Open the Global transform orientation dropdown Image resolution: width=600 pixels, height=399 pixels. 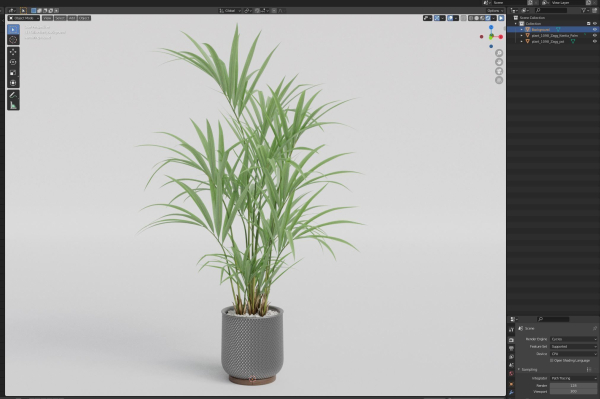pyautogui.click(x=230, y=11)
